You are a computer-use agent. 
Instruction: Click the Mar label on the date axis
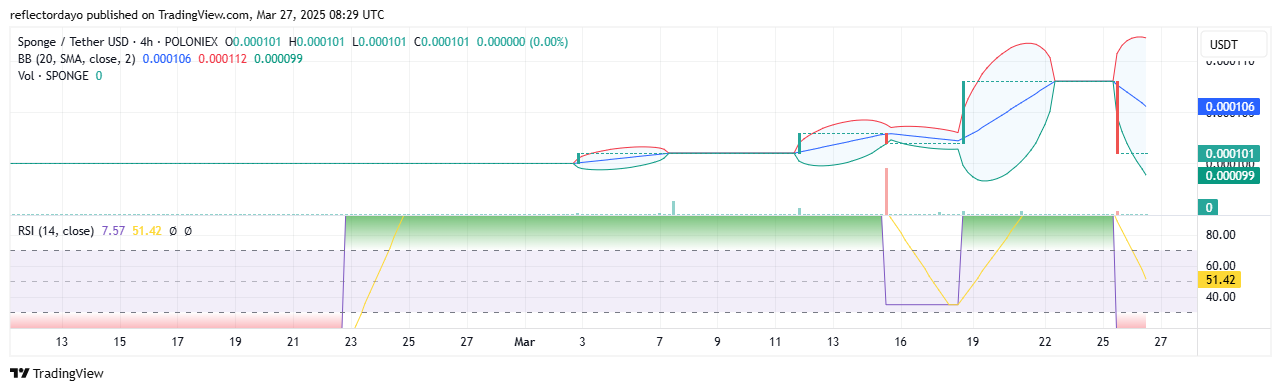point(524,342)
